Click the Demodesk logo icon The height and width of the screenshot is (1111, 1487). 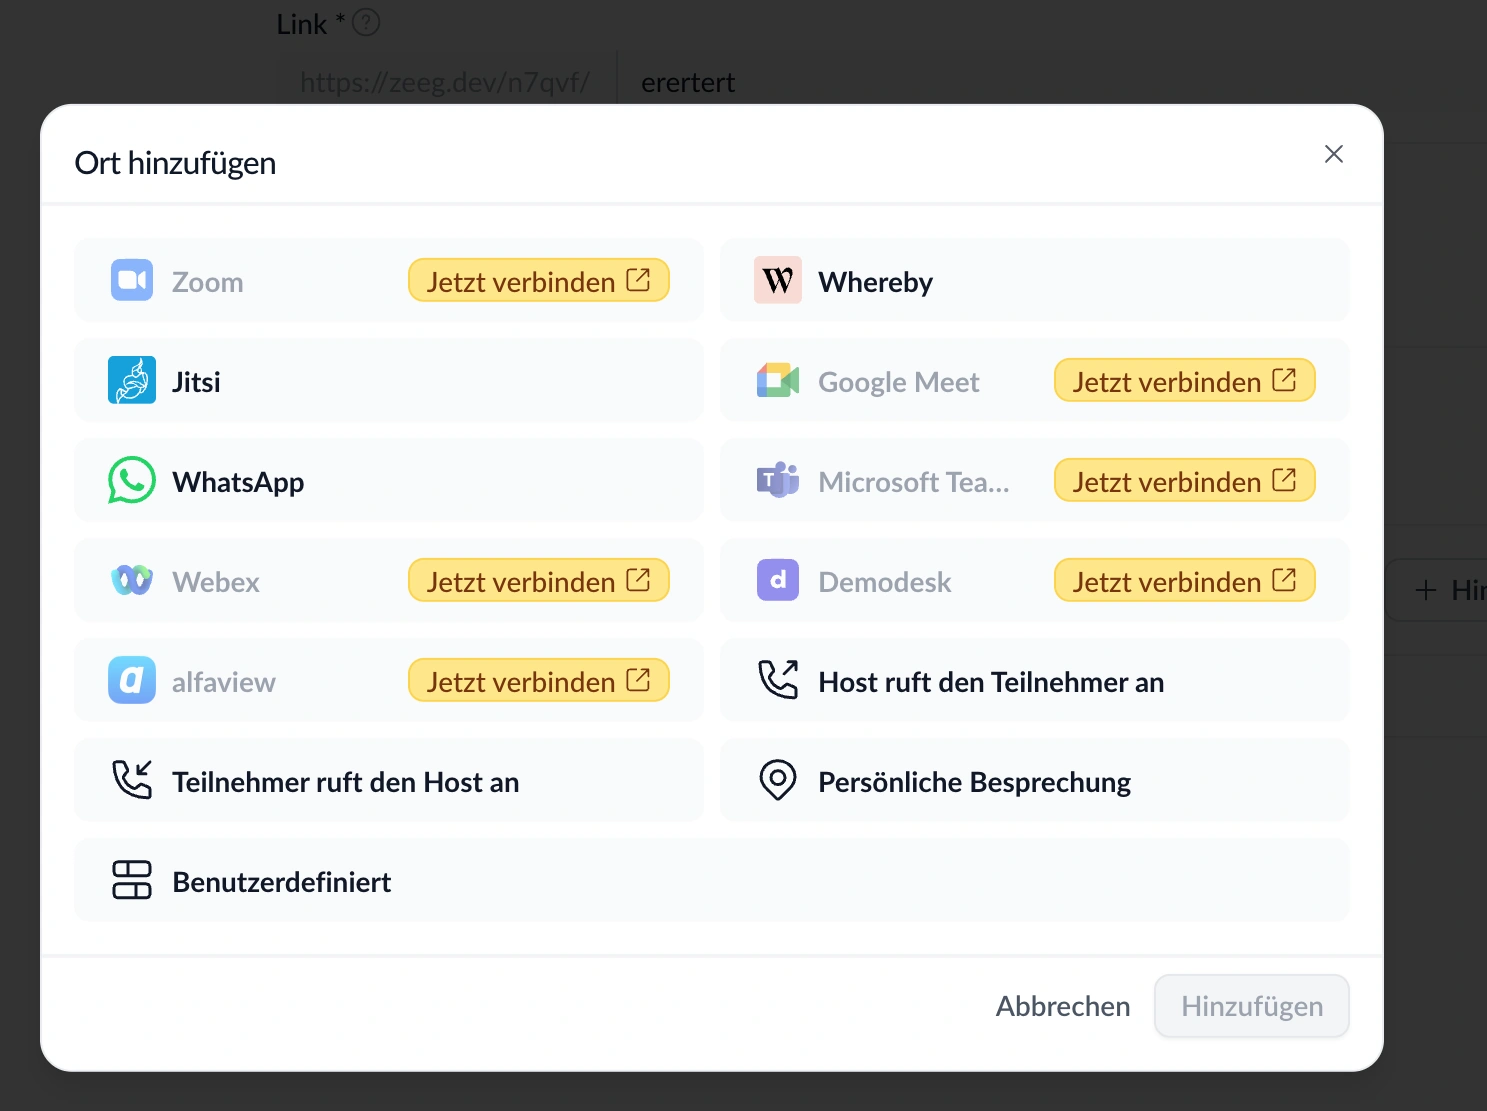coord(778,581)
